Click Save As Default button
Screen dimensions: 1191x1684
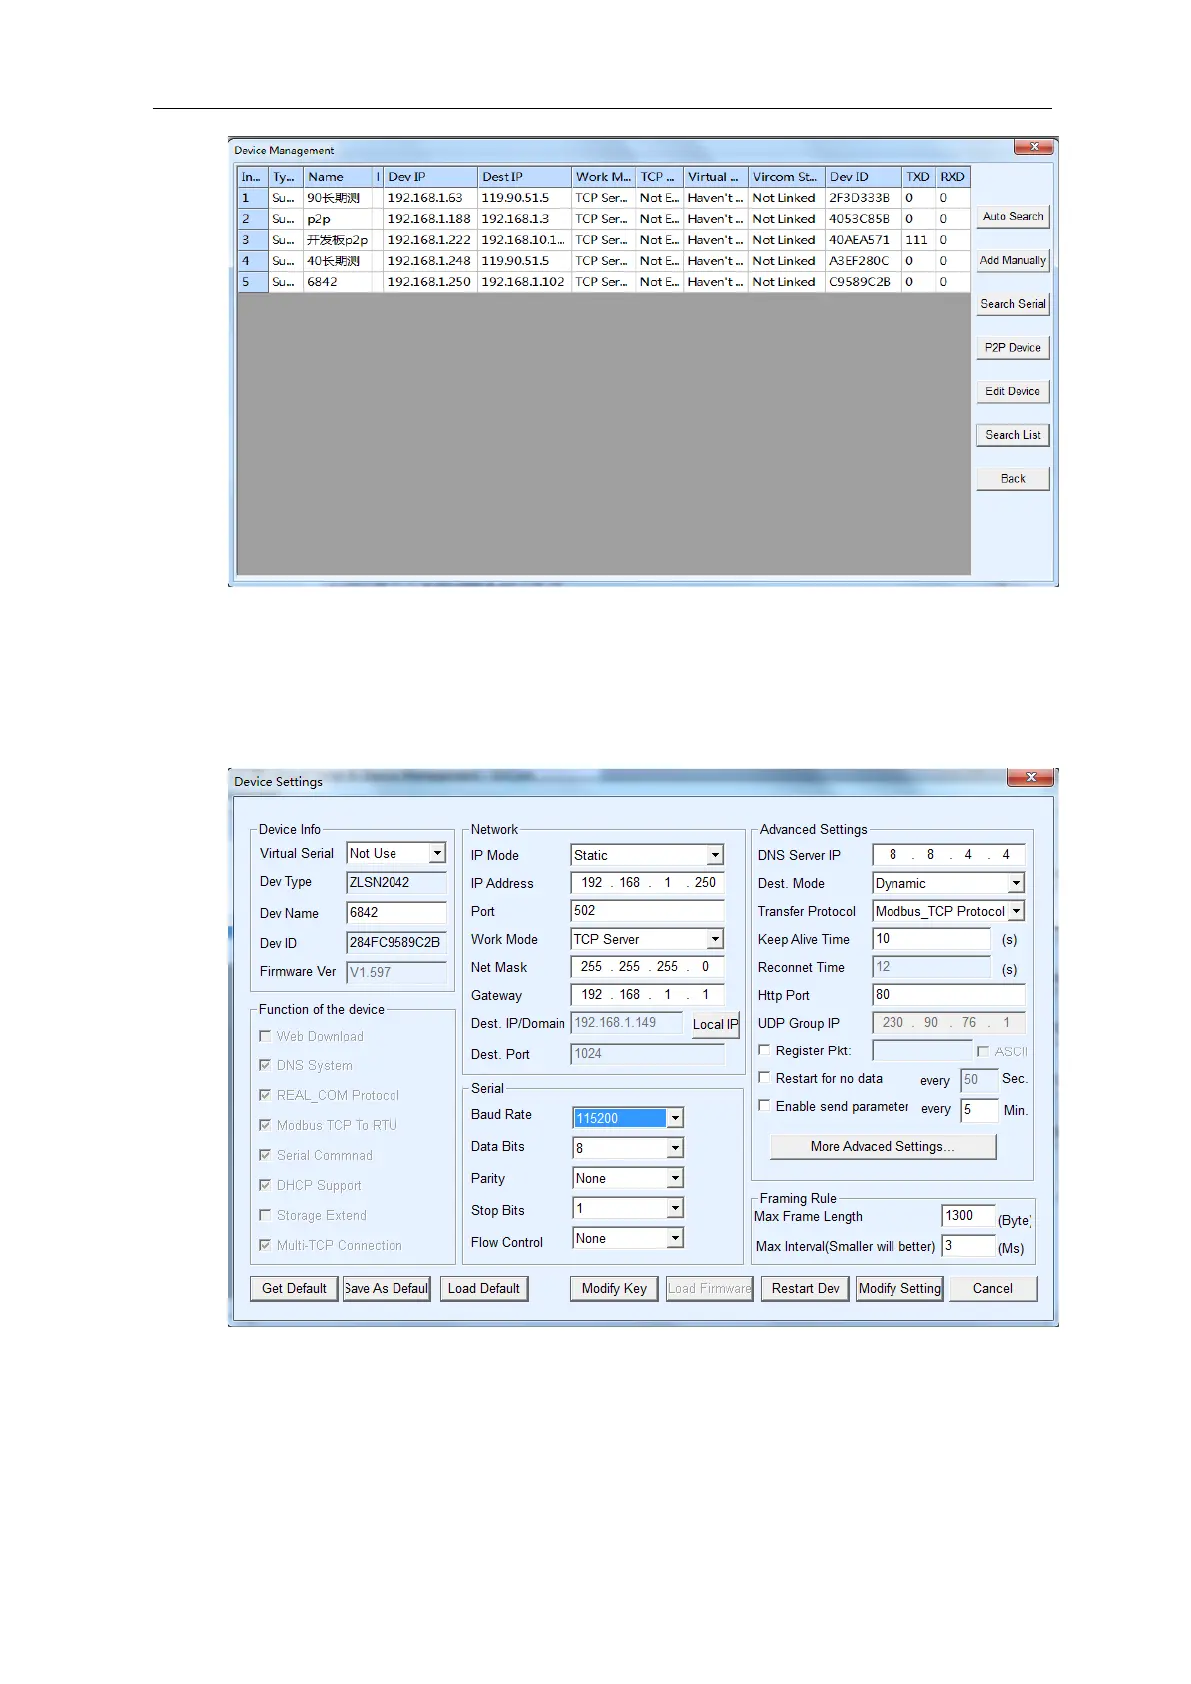386,1289
